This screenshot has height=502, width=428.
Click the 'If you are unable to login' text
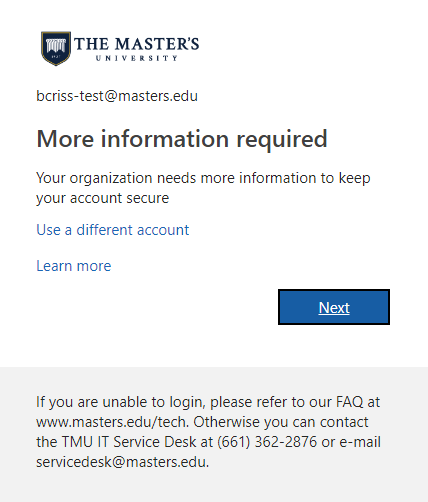[x=120, y=402]
